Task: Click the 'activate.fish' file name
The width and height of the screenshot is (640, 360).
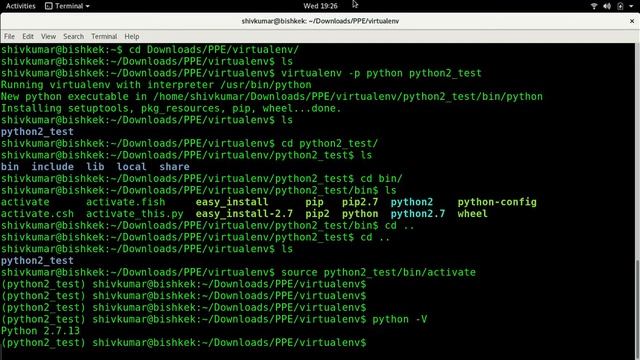Action: click(x=126, y=202)
